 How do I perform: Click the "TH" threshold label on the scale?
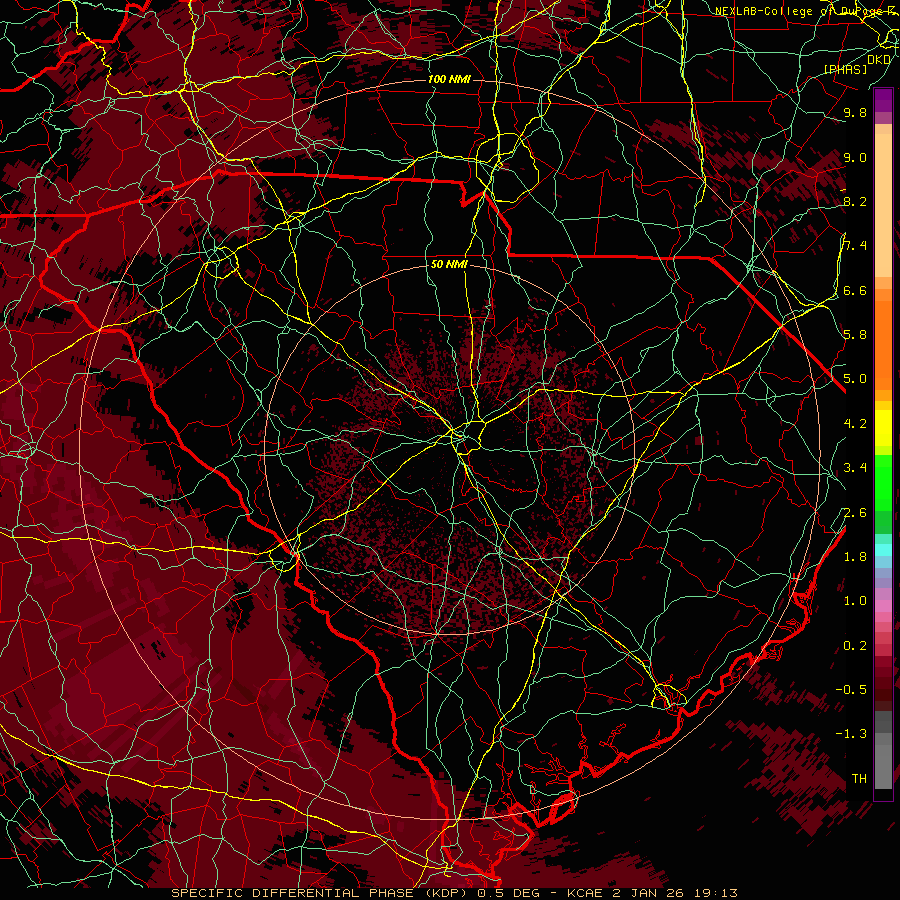pyautogui.click(x=859, y=778)
